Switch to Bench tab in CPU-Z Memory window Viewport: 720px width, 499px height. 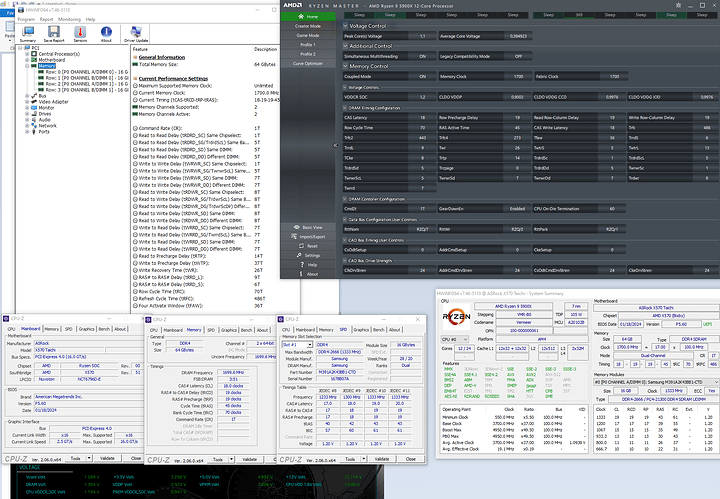247,330
